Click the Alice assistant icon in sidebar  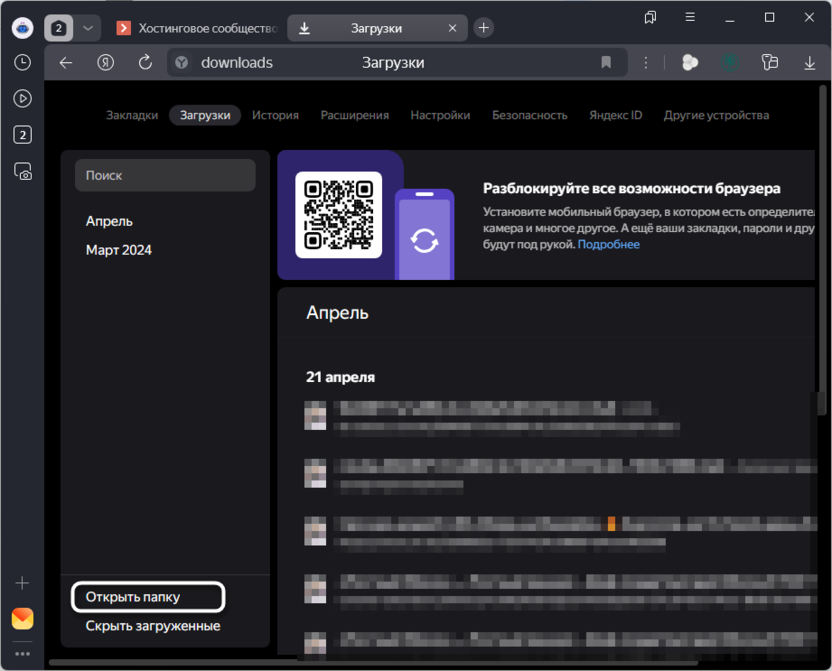coord(22,27)
